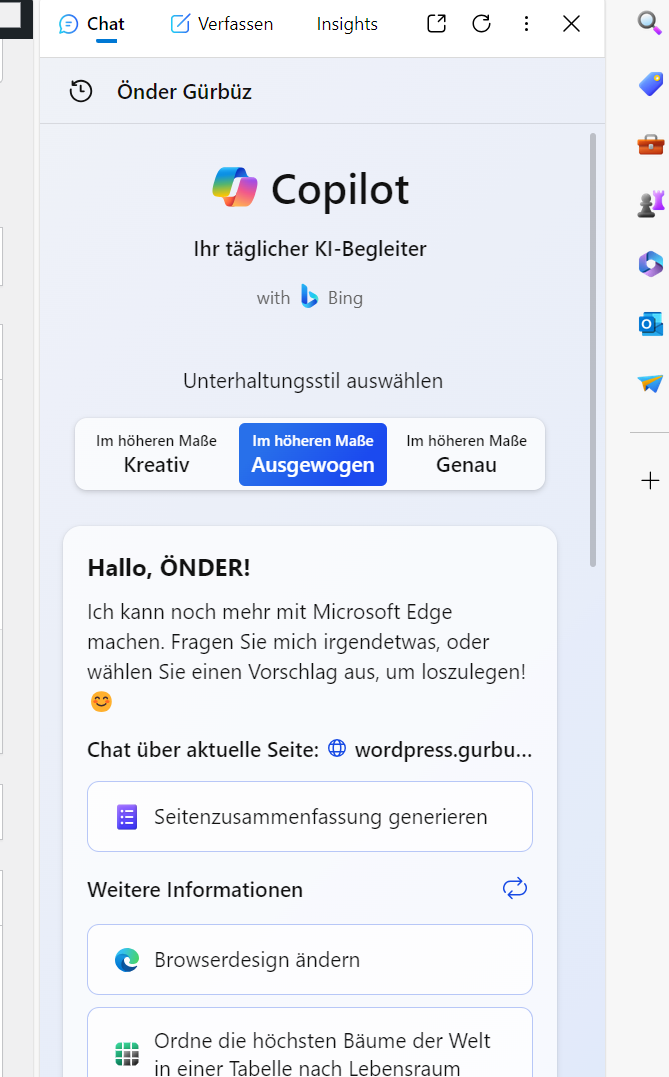This screenshot has width=669, height=1077.
Task: Click Browserdesign ändern suggestion
Action: click(310, 960)
